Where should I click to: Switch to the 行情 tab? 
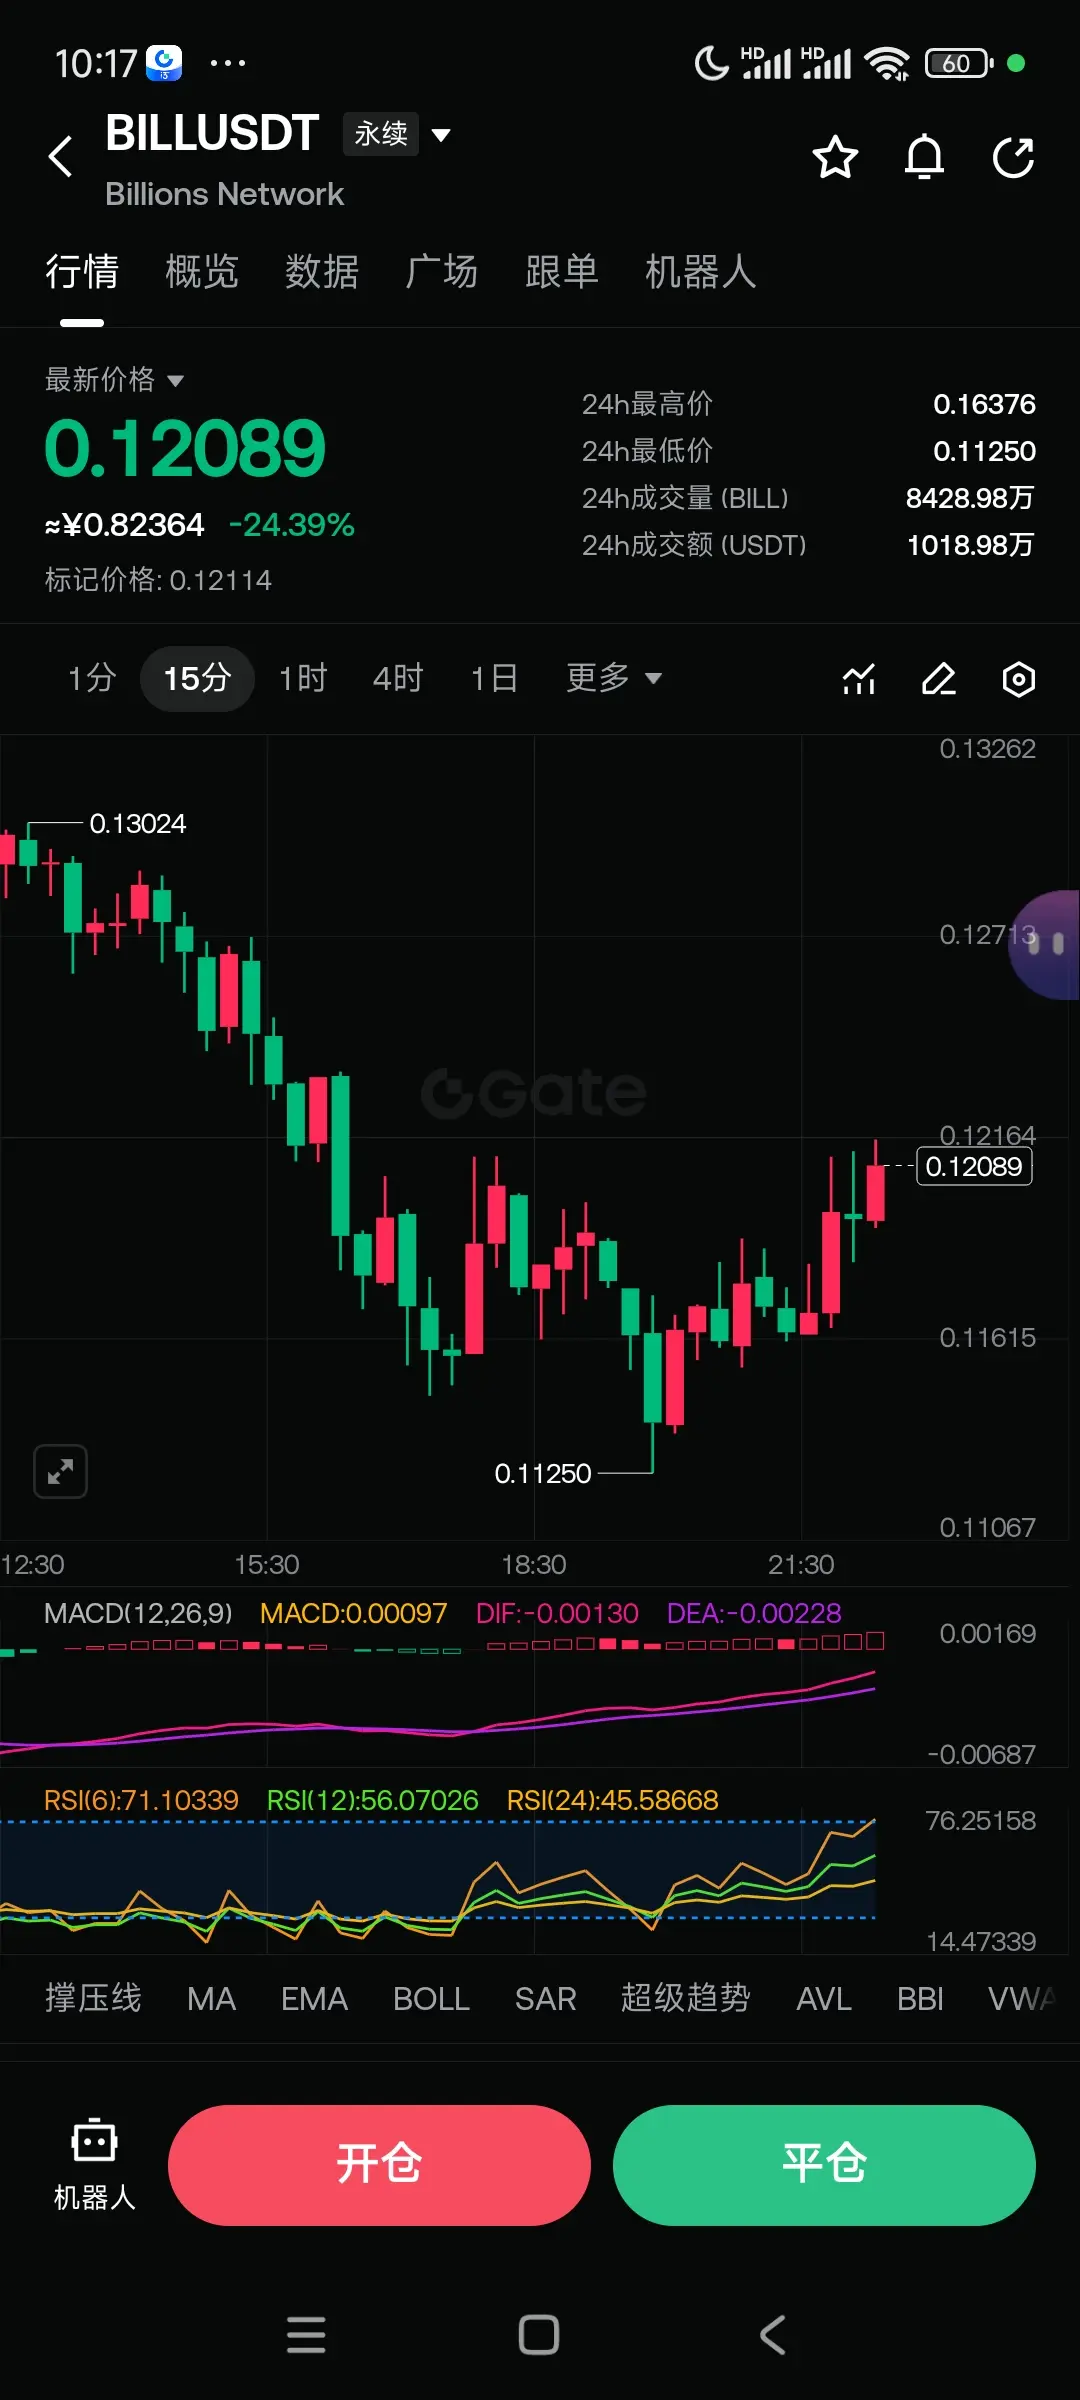pos(82,272)
